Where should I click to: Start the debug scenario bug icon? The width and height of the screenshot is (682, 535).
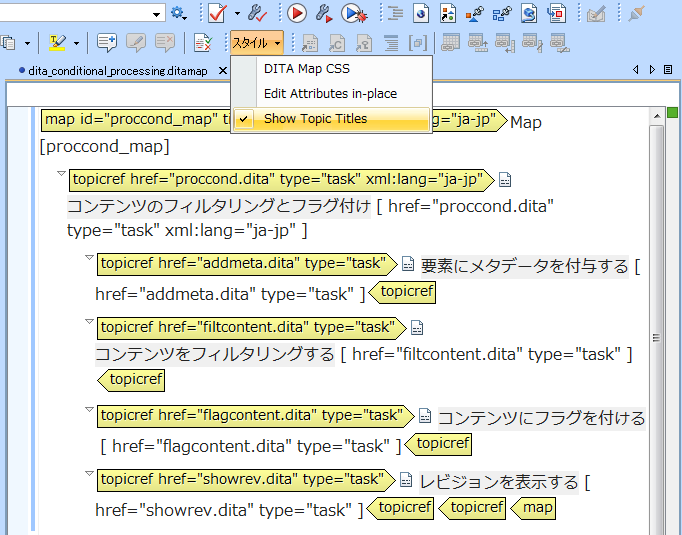tap(354, 13)
